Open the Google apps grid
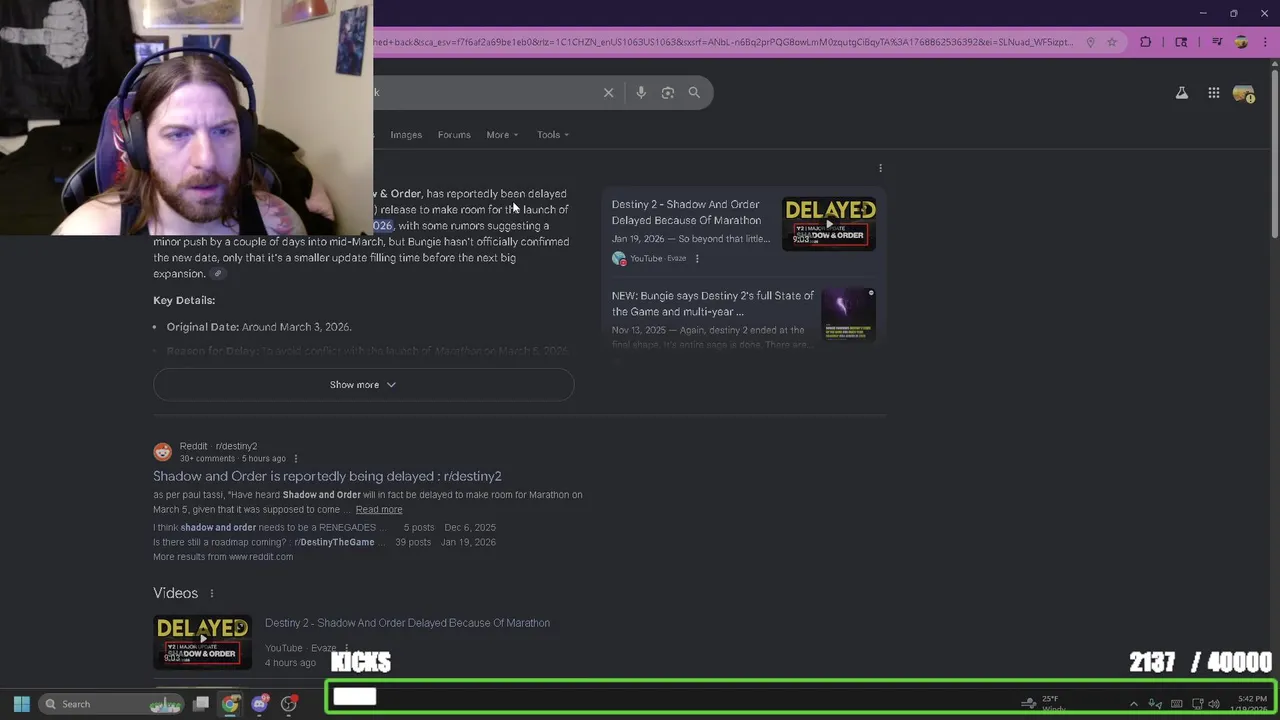 tap(1213, 93)
